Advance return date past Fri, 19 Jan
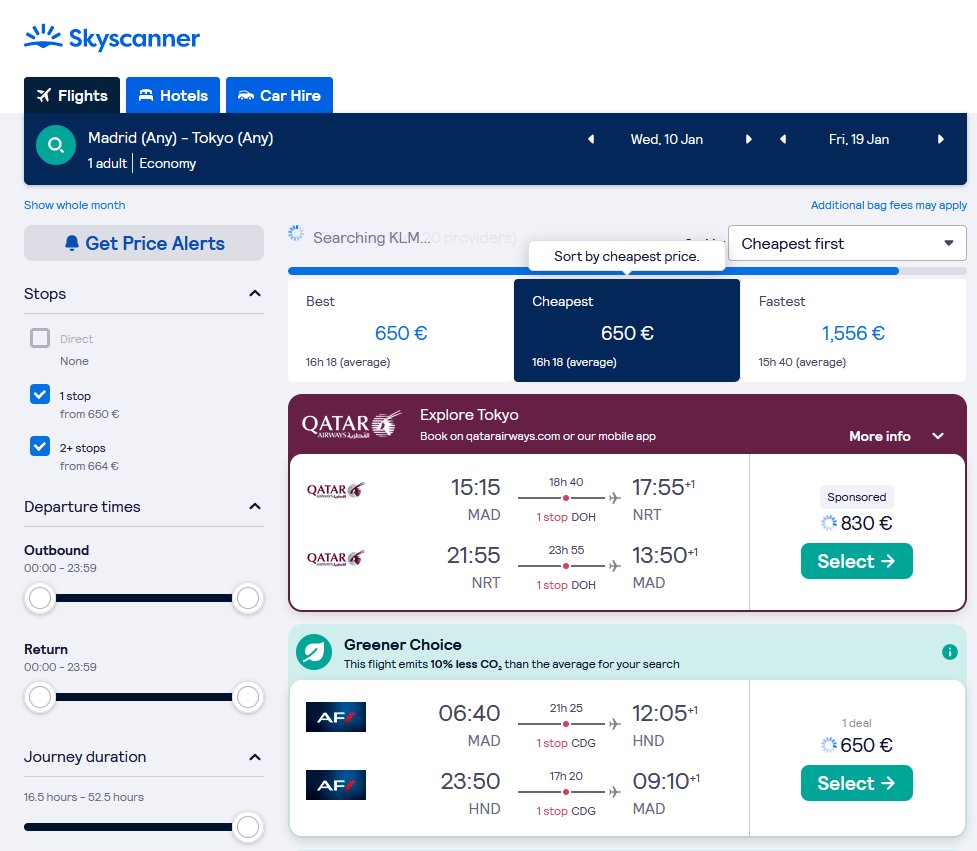Image resolution: width=977 pixels, height=851 pixels. pos(941,140)
